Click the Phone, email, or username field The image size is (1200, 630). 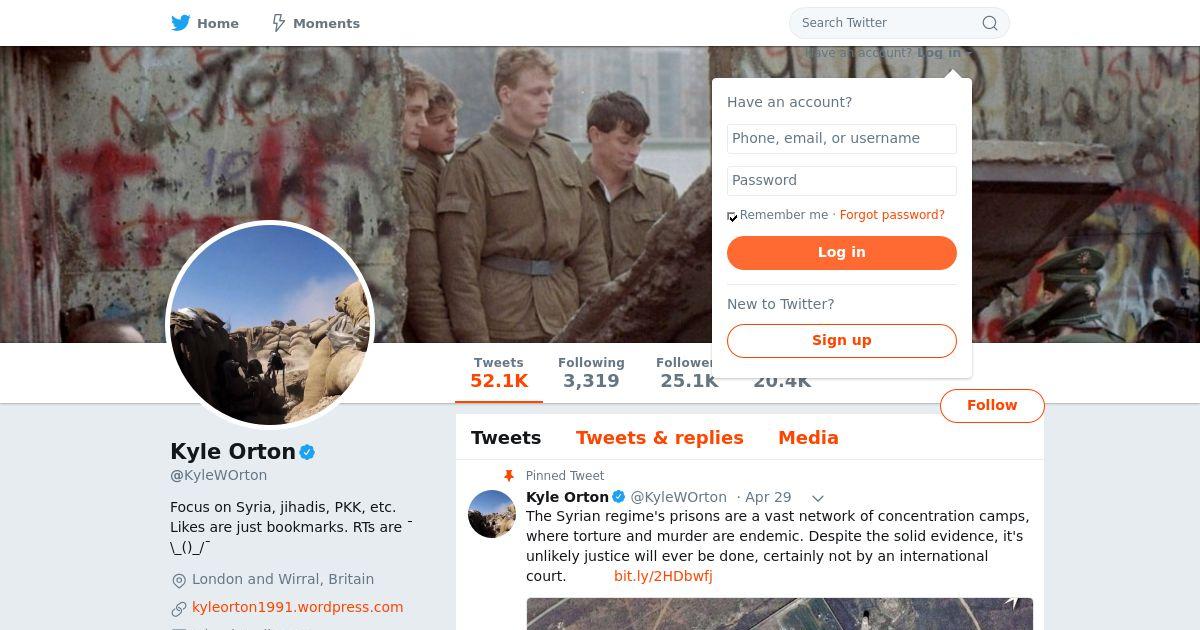[x=841, y=138]
